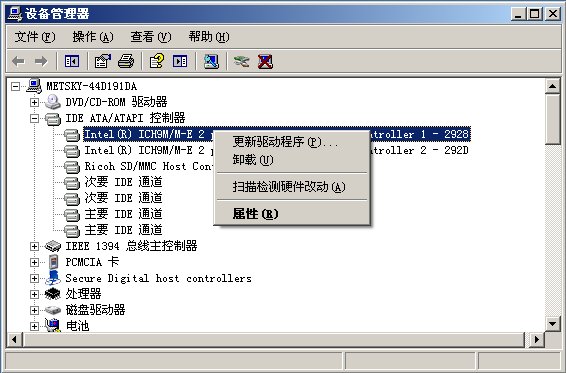
Task: Click the Help question mark toolbar icon
Action: coord(157,61)
